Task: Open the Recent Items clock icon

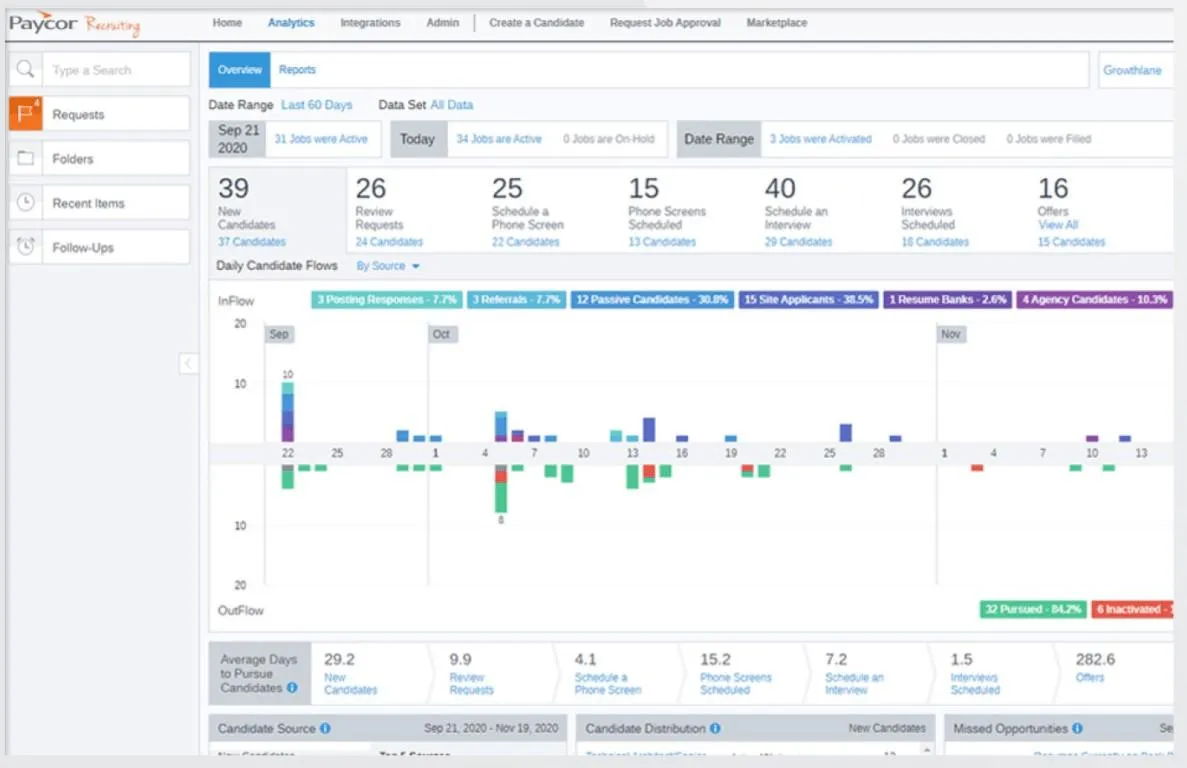Action: pos(25,202)
